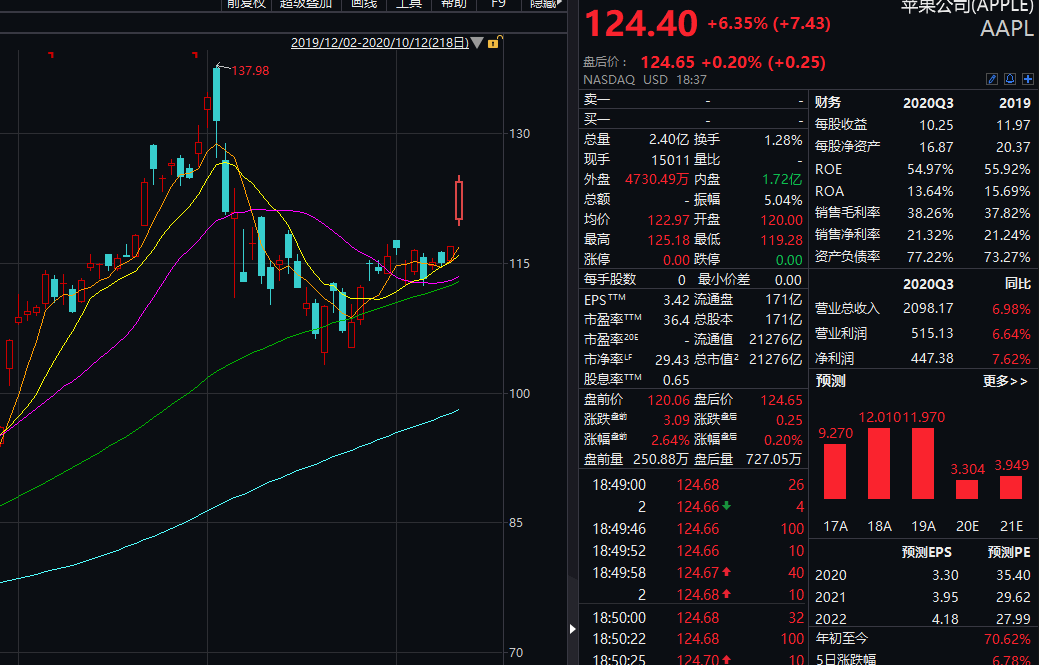Click the 2019 column header
This screenshot has height=665, width=1039.
(x=1014, y=103)
